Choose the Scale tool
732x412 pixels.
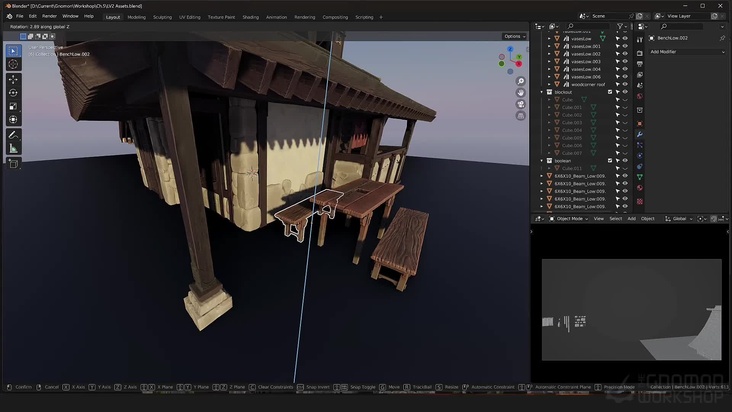(13, 106)
